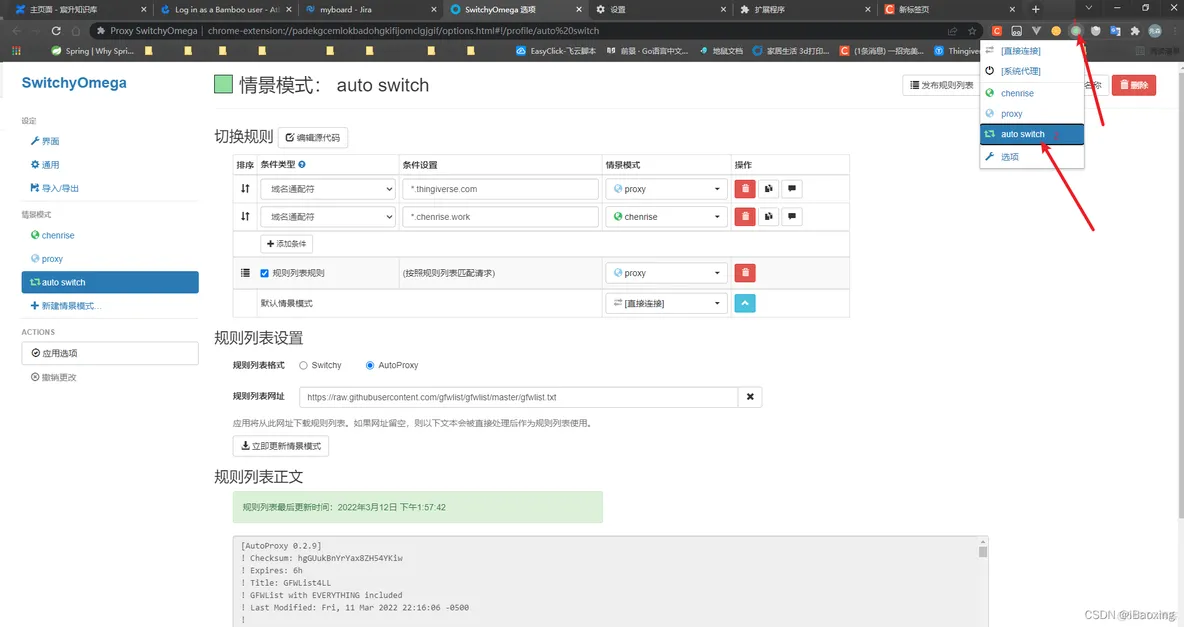Click the edit source code button
1184x627 pixels.
click(x=313, y=137)
